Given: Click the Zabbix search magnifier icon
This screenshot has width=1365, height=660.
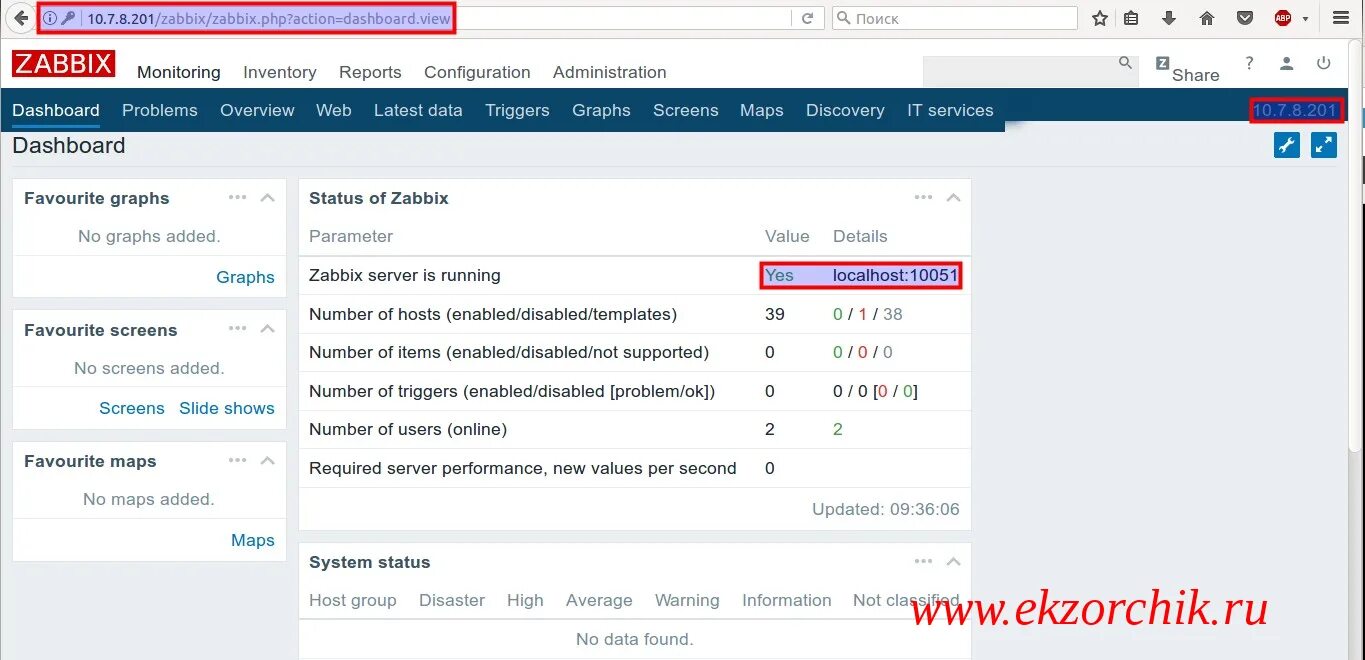Looking at the screenshot, I should click(1125, 63).
